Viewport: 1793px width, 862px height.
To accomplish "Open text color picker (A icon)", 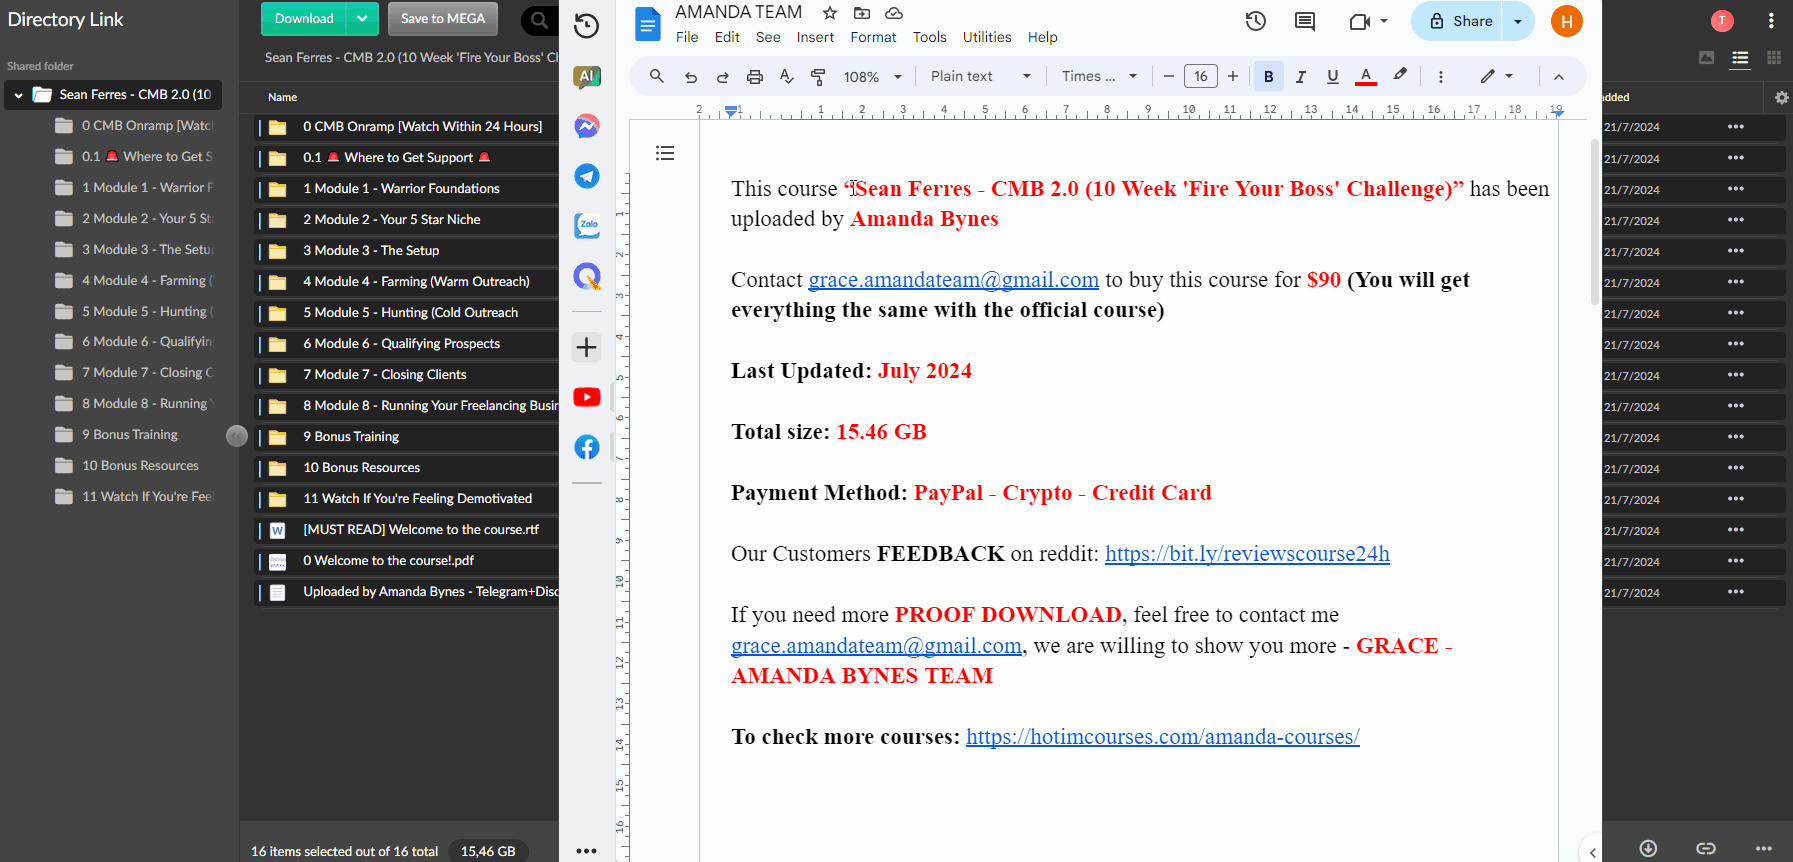I will point(1365,77).
